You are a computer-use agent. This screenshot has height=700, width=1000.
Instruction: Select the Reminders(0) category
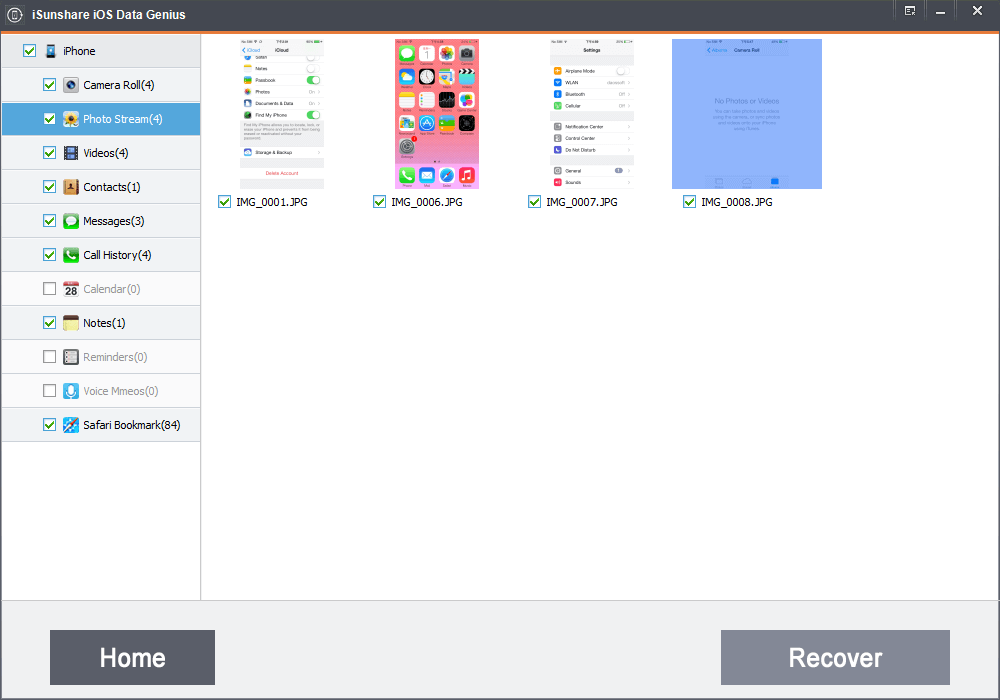(115, 357)
